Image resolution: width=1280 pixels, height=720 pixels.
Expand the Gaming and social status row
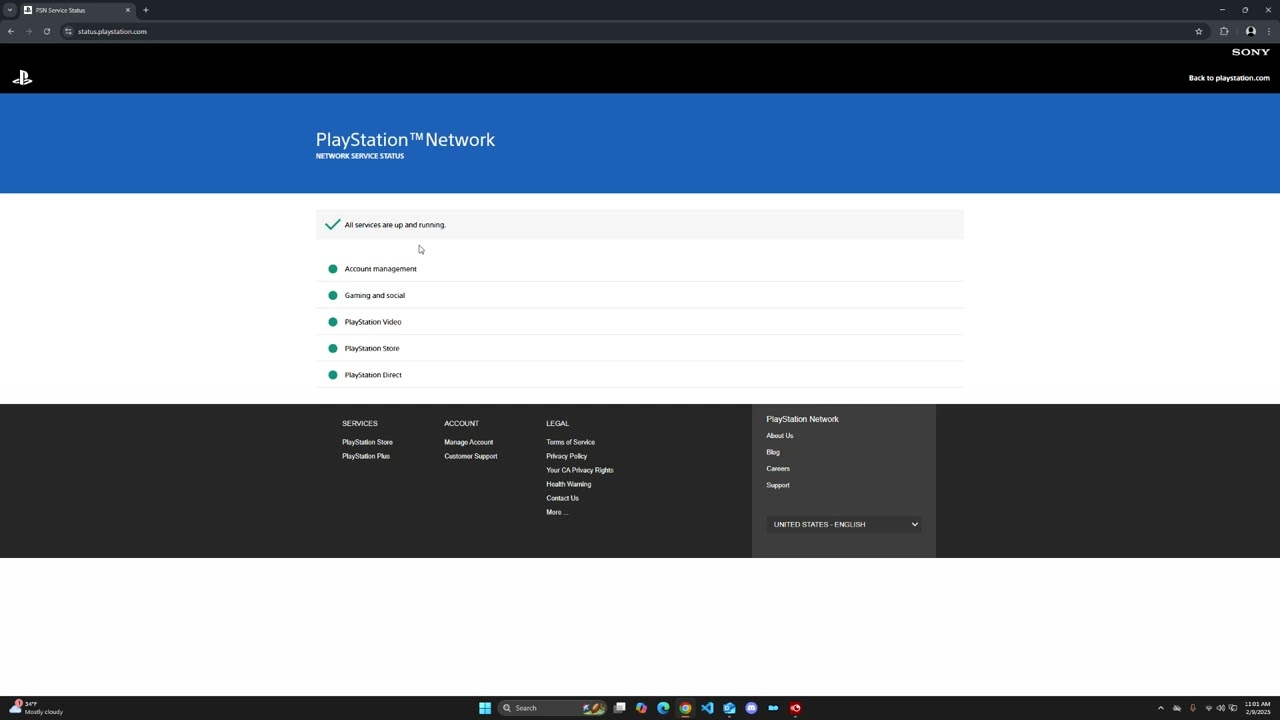tap(640, 295)
